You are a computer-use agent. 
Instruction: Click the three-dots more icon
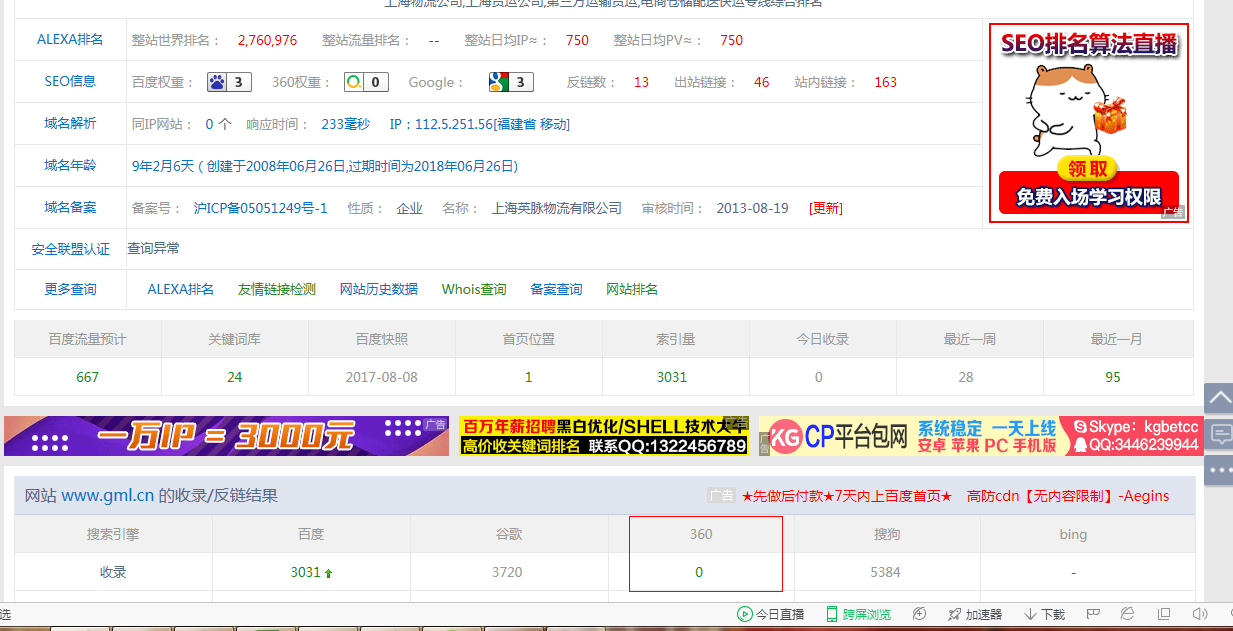1220,470
